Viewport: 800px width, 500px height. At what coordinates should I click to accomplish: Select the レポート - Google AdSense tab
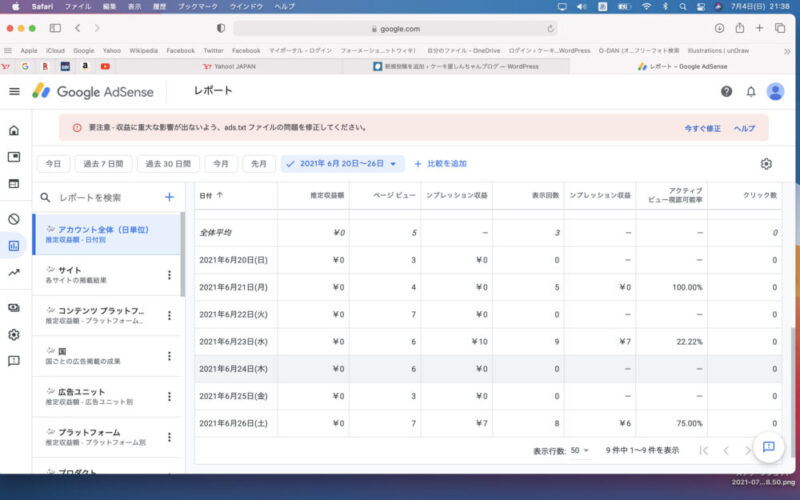(x=682, y=66)
